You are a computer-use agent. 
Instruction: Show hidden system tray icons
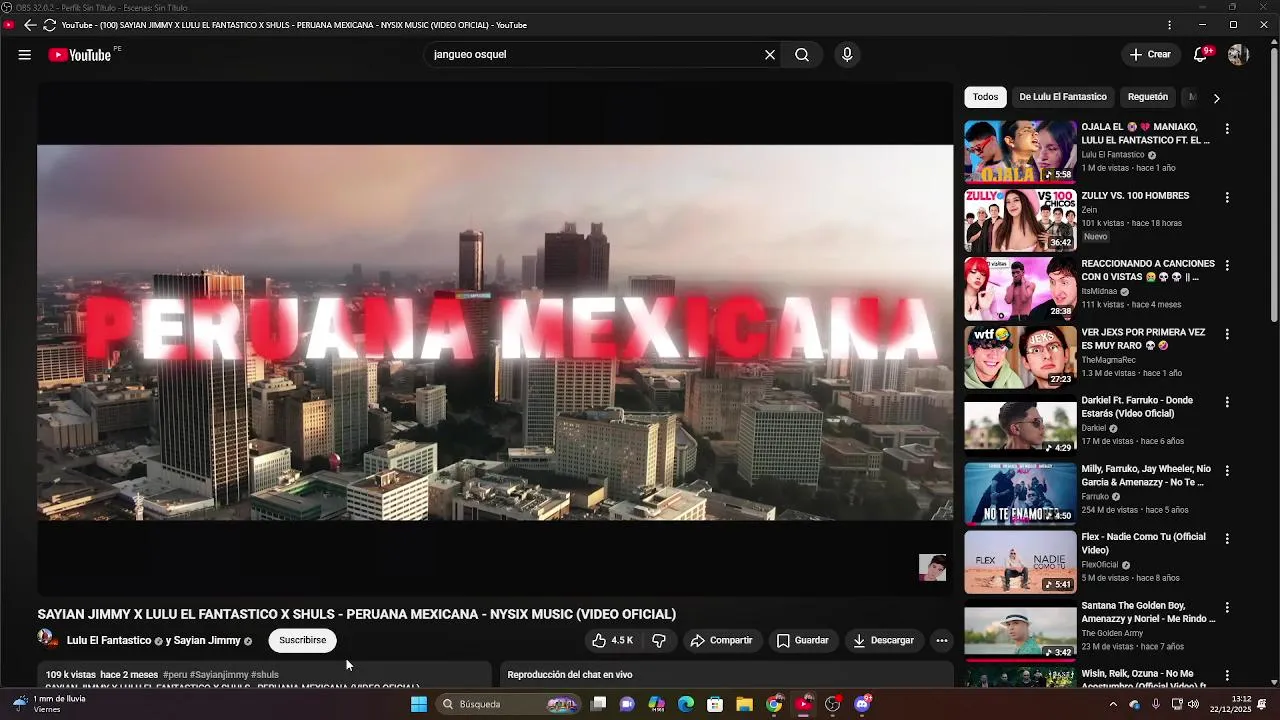(1113, 704)
